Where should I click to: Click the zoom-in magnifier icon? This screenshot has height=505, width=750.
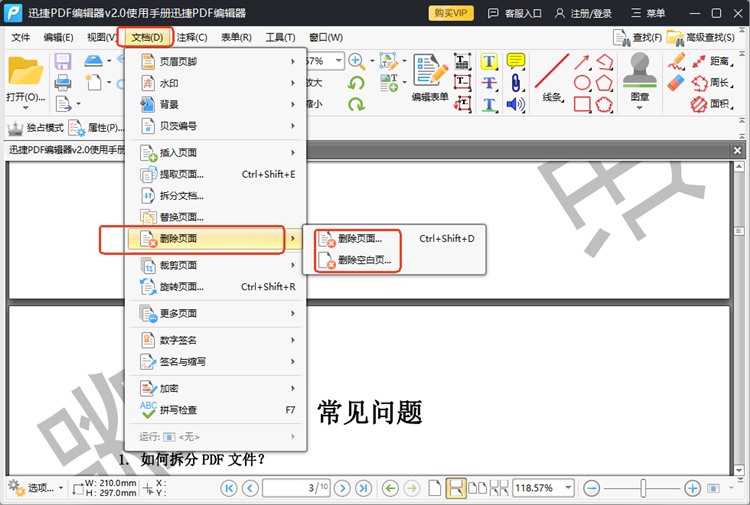click(x=356, y=61)
